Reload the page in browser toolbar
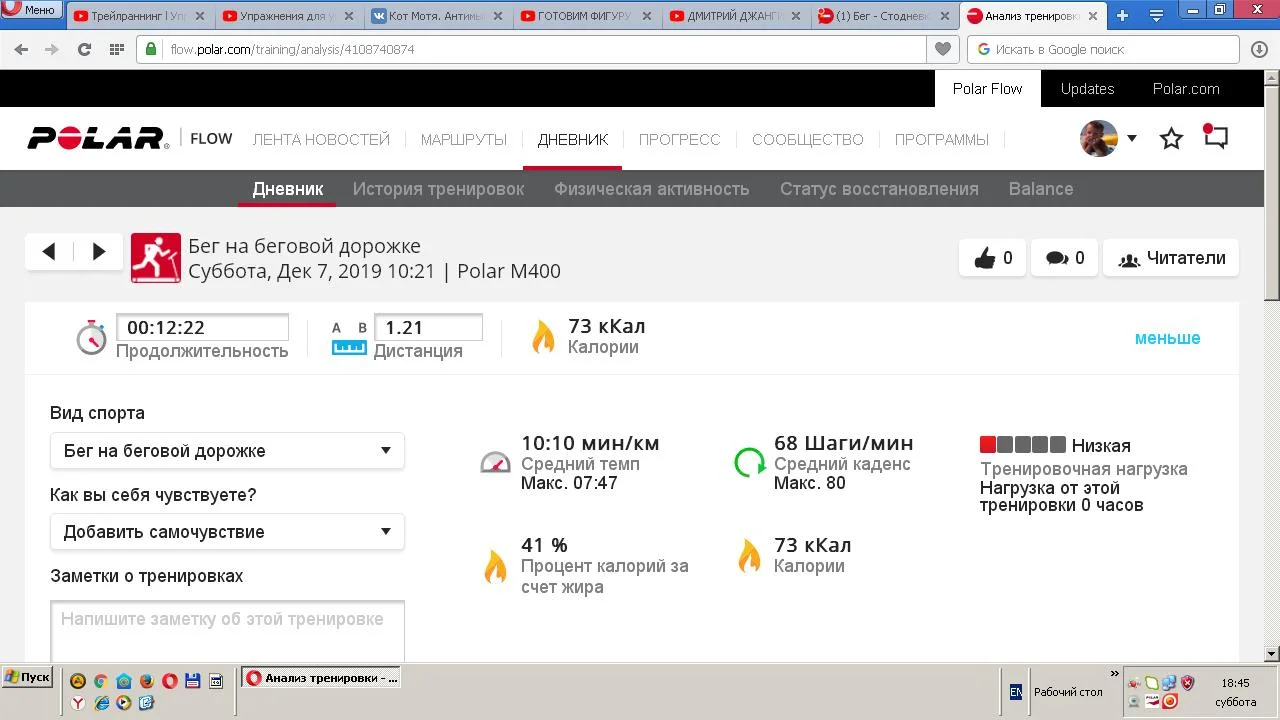The height and width of the screenshot is (720, 1280). (x=84, y=49)
